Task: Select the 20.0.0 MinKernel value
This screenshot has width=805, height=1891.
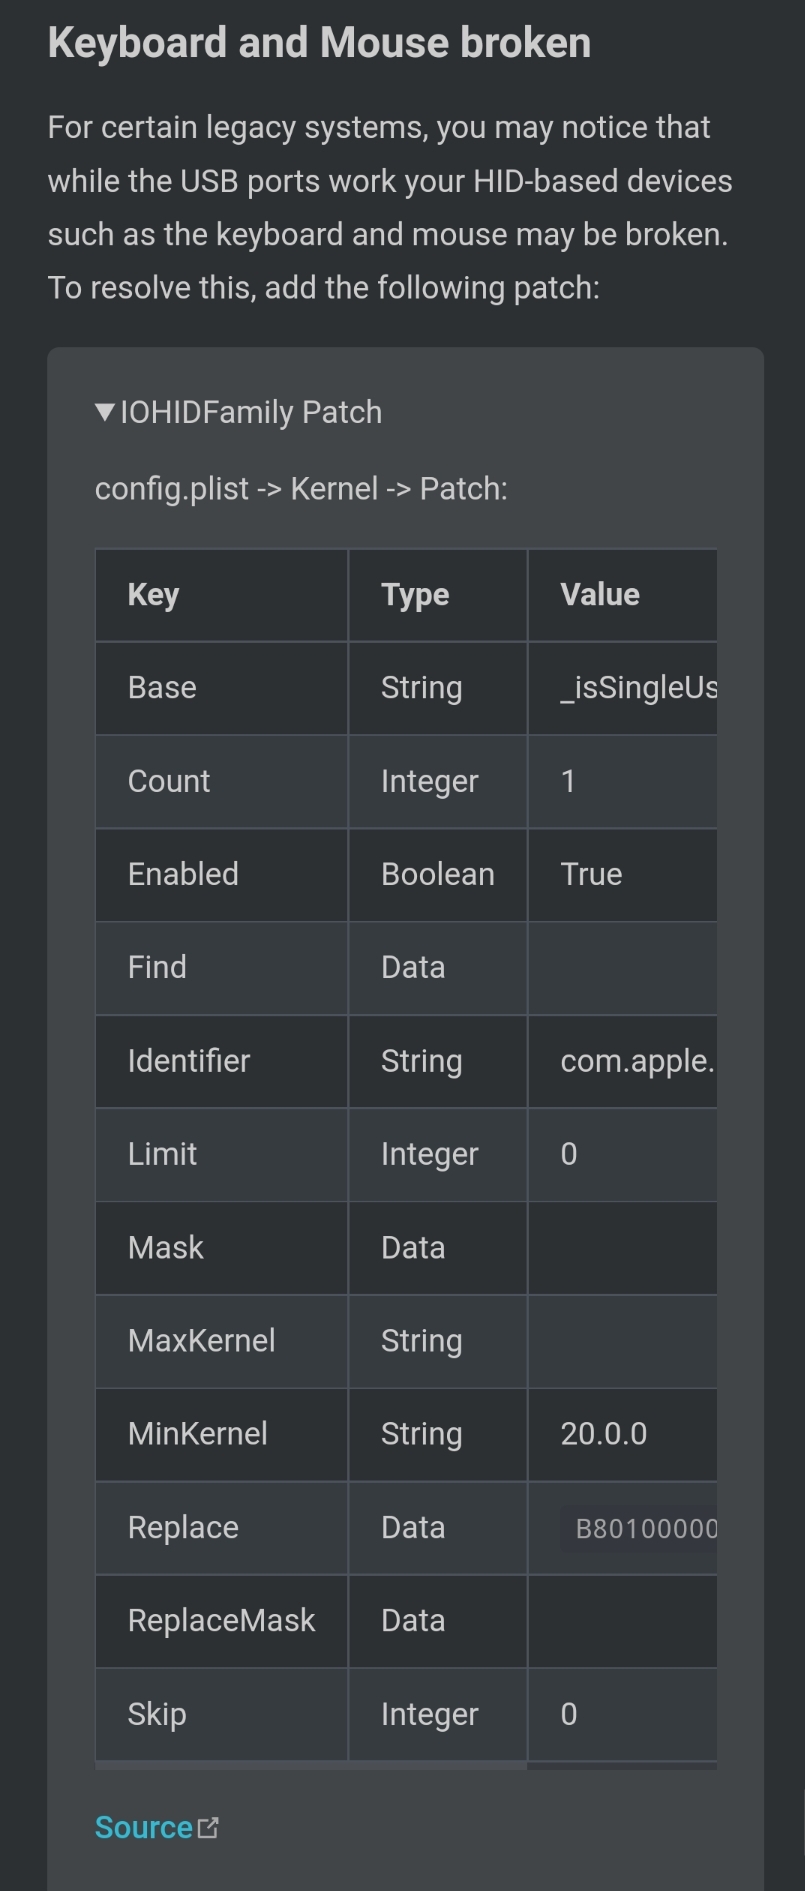Action: (604, 1434)
